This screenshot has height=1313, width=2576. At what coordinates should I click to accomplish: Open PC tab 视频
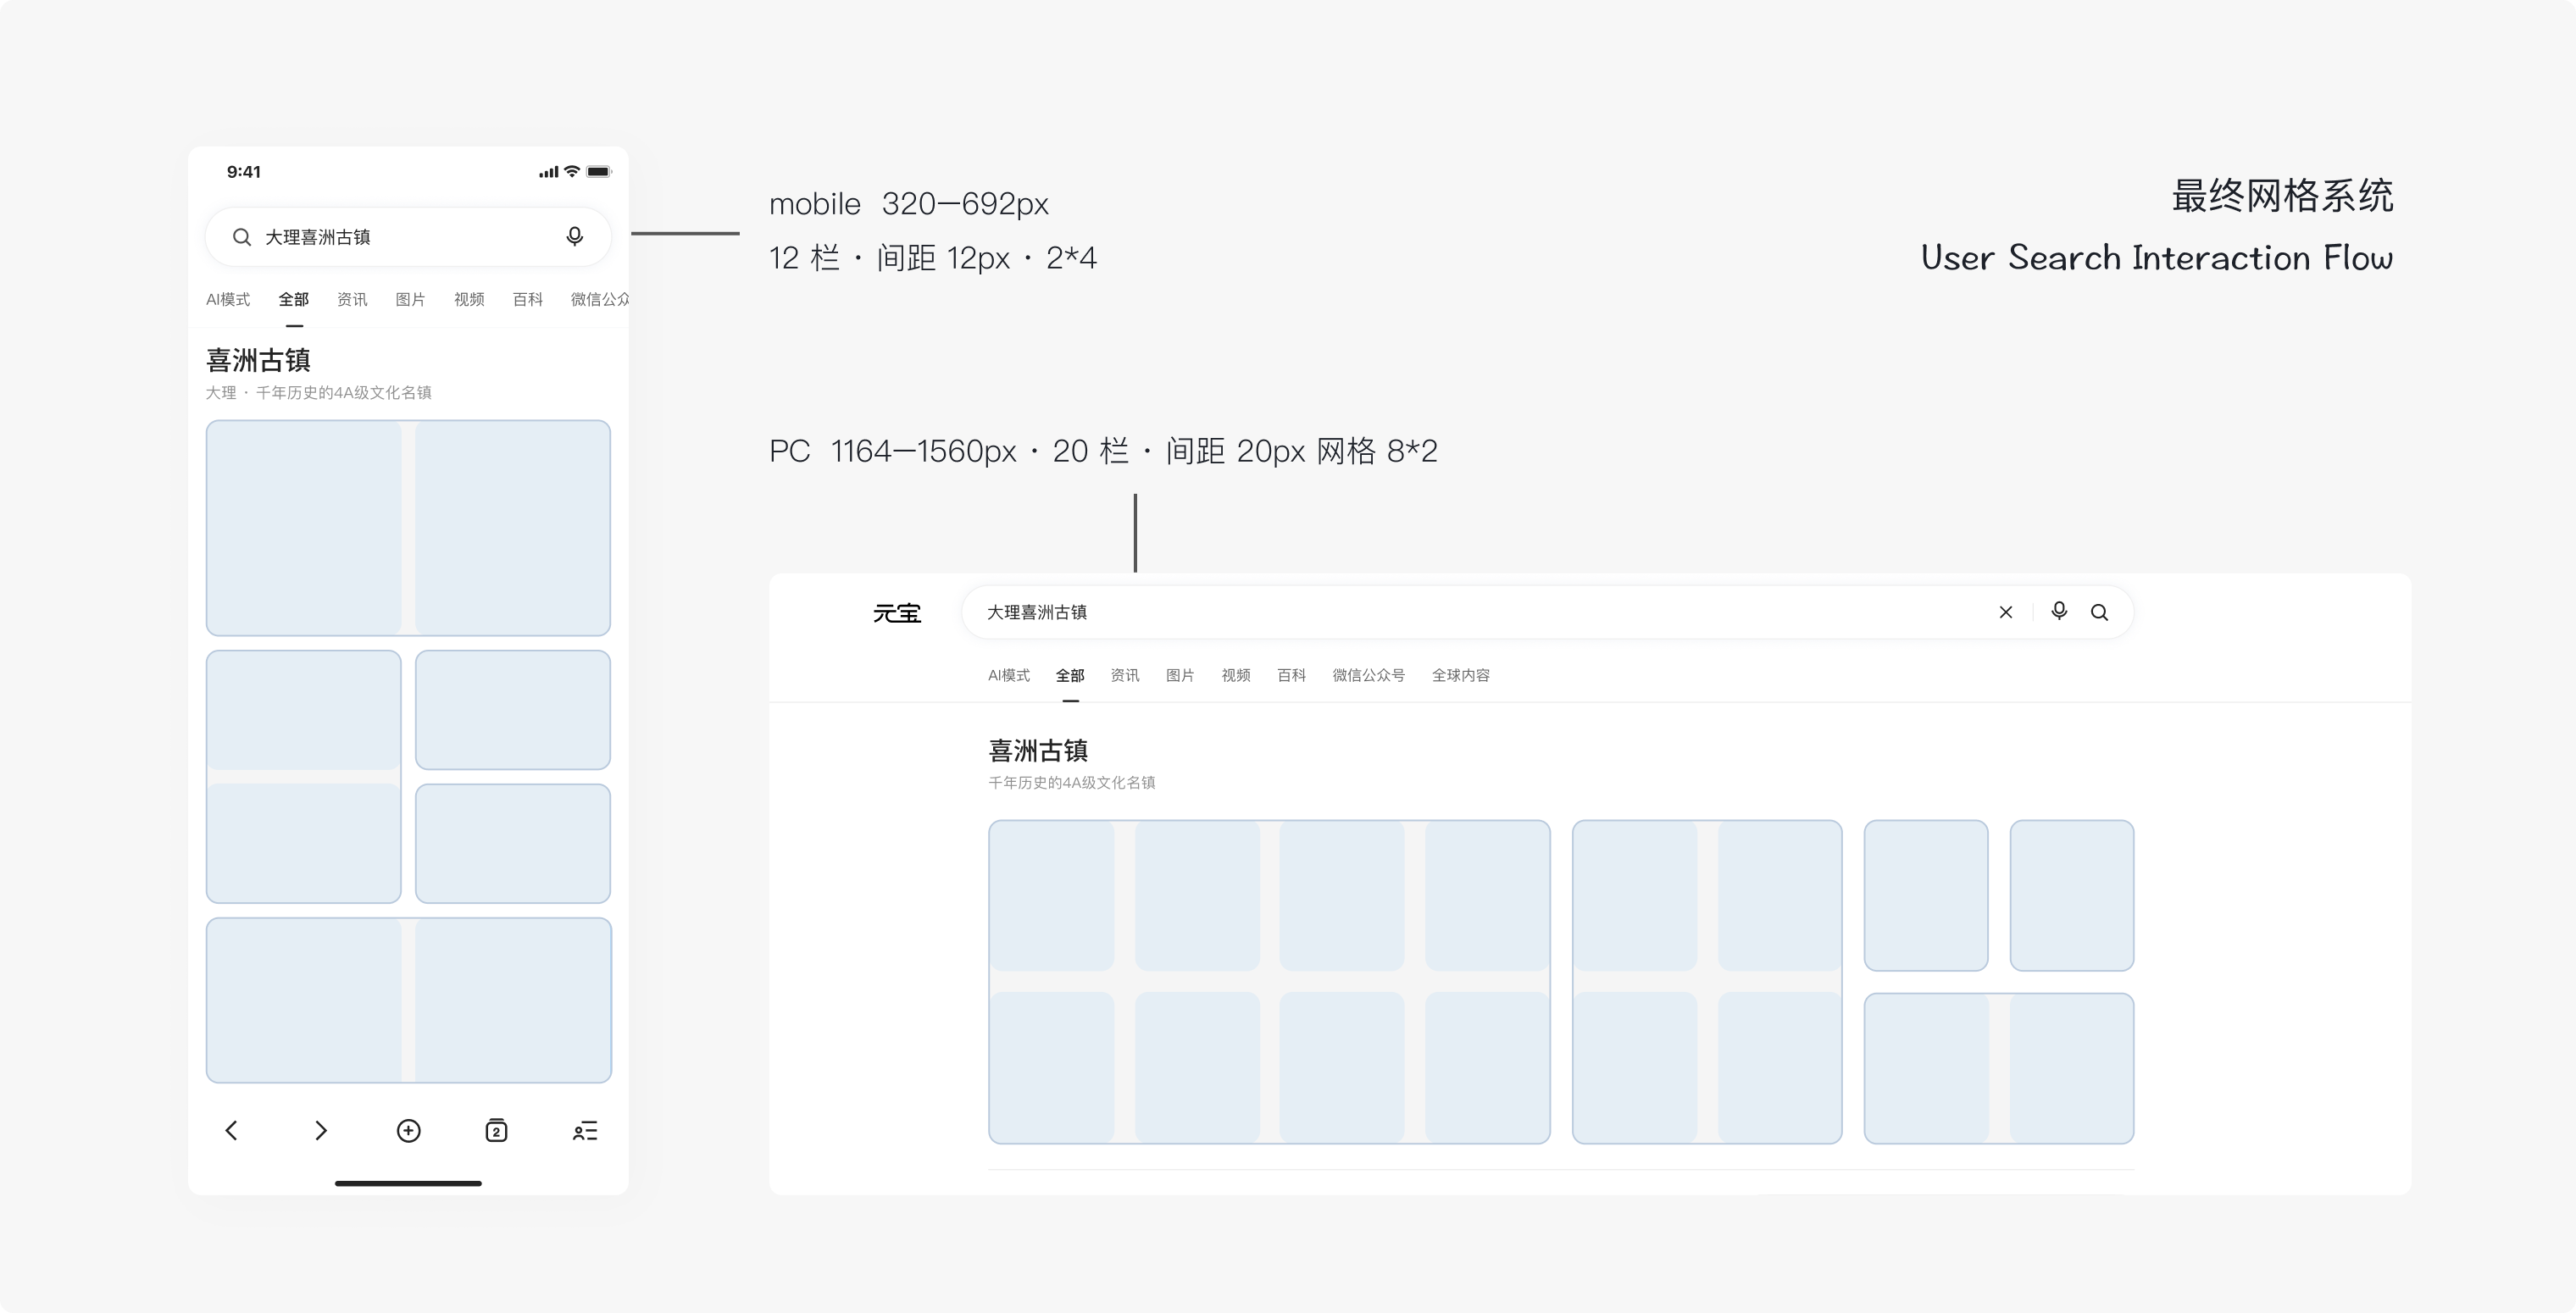(x=1236, y=675)
